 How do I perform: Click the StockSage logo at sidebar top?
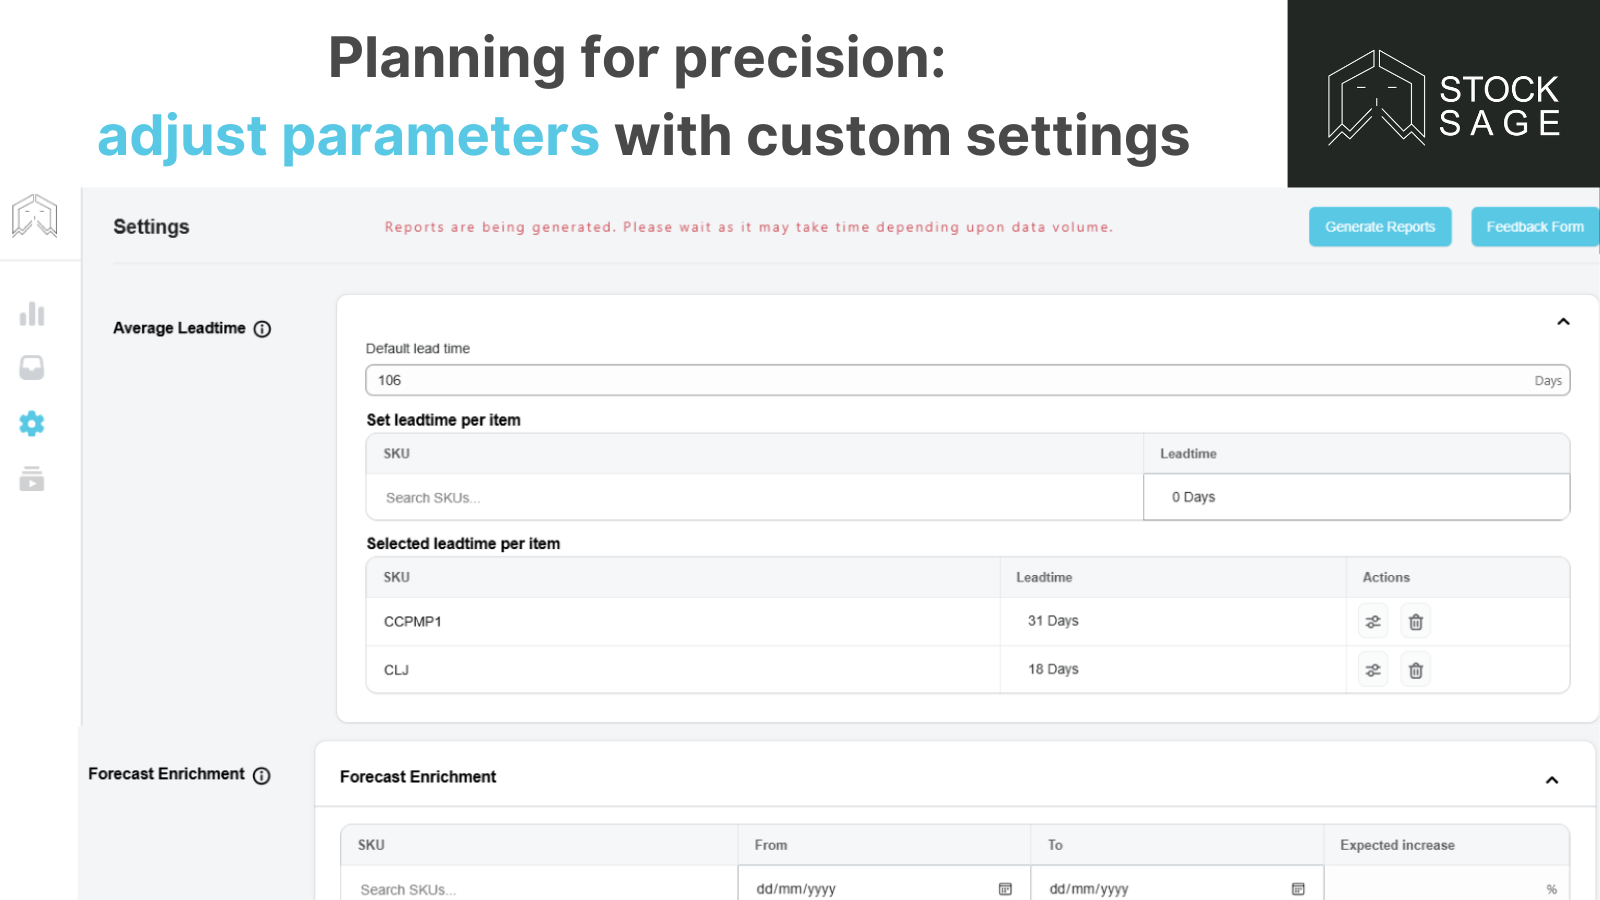pyautogui.click(x=35, y=216)
